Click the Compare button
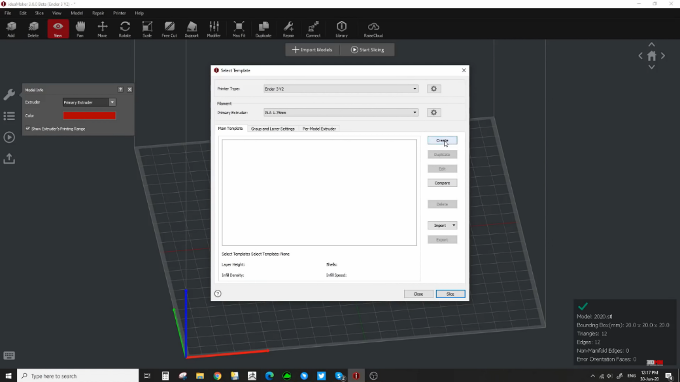The image size is (680, 382). pyautogui.click(x=442, y=183)
